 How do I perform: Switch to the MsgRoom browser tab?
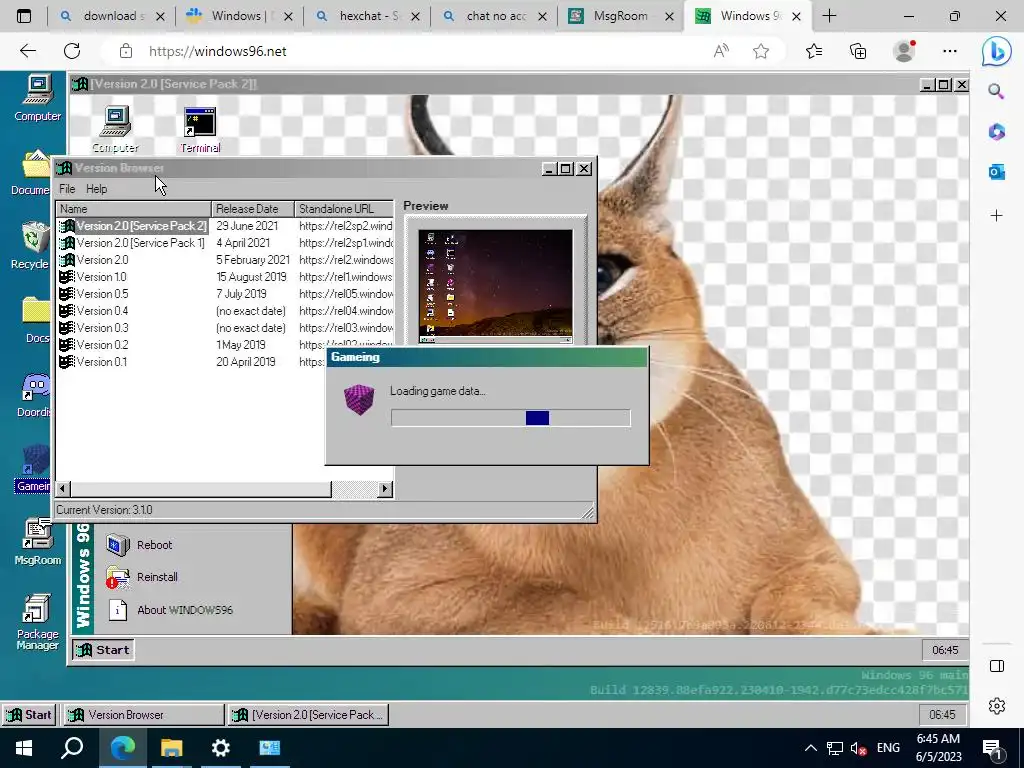coord(620,16)
